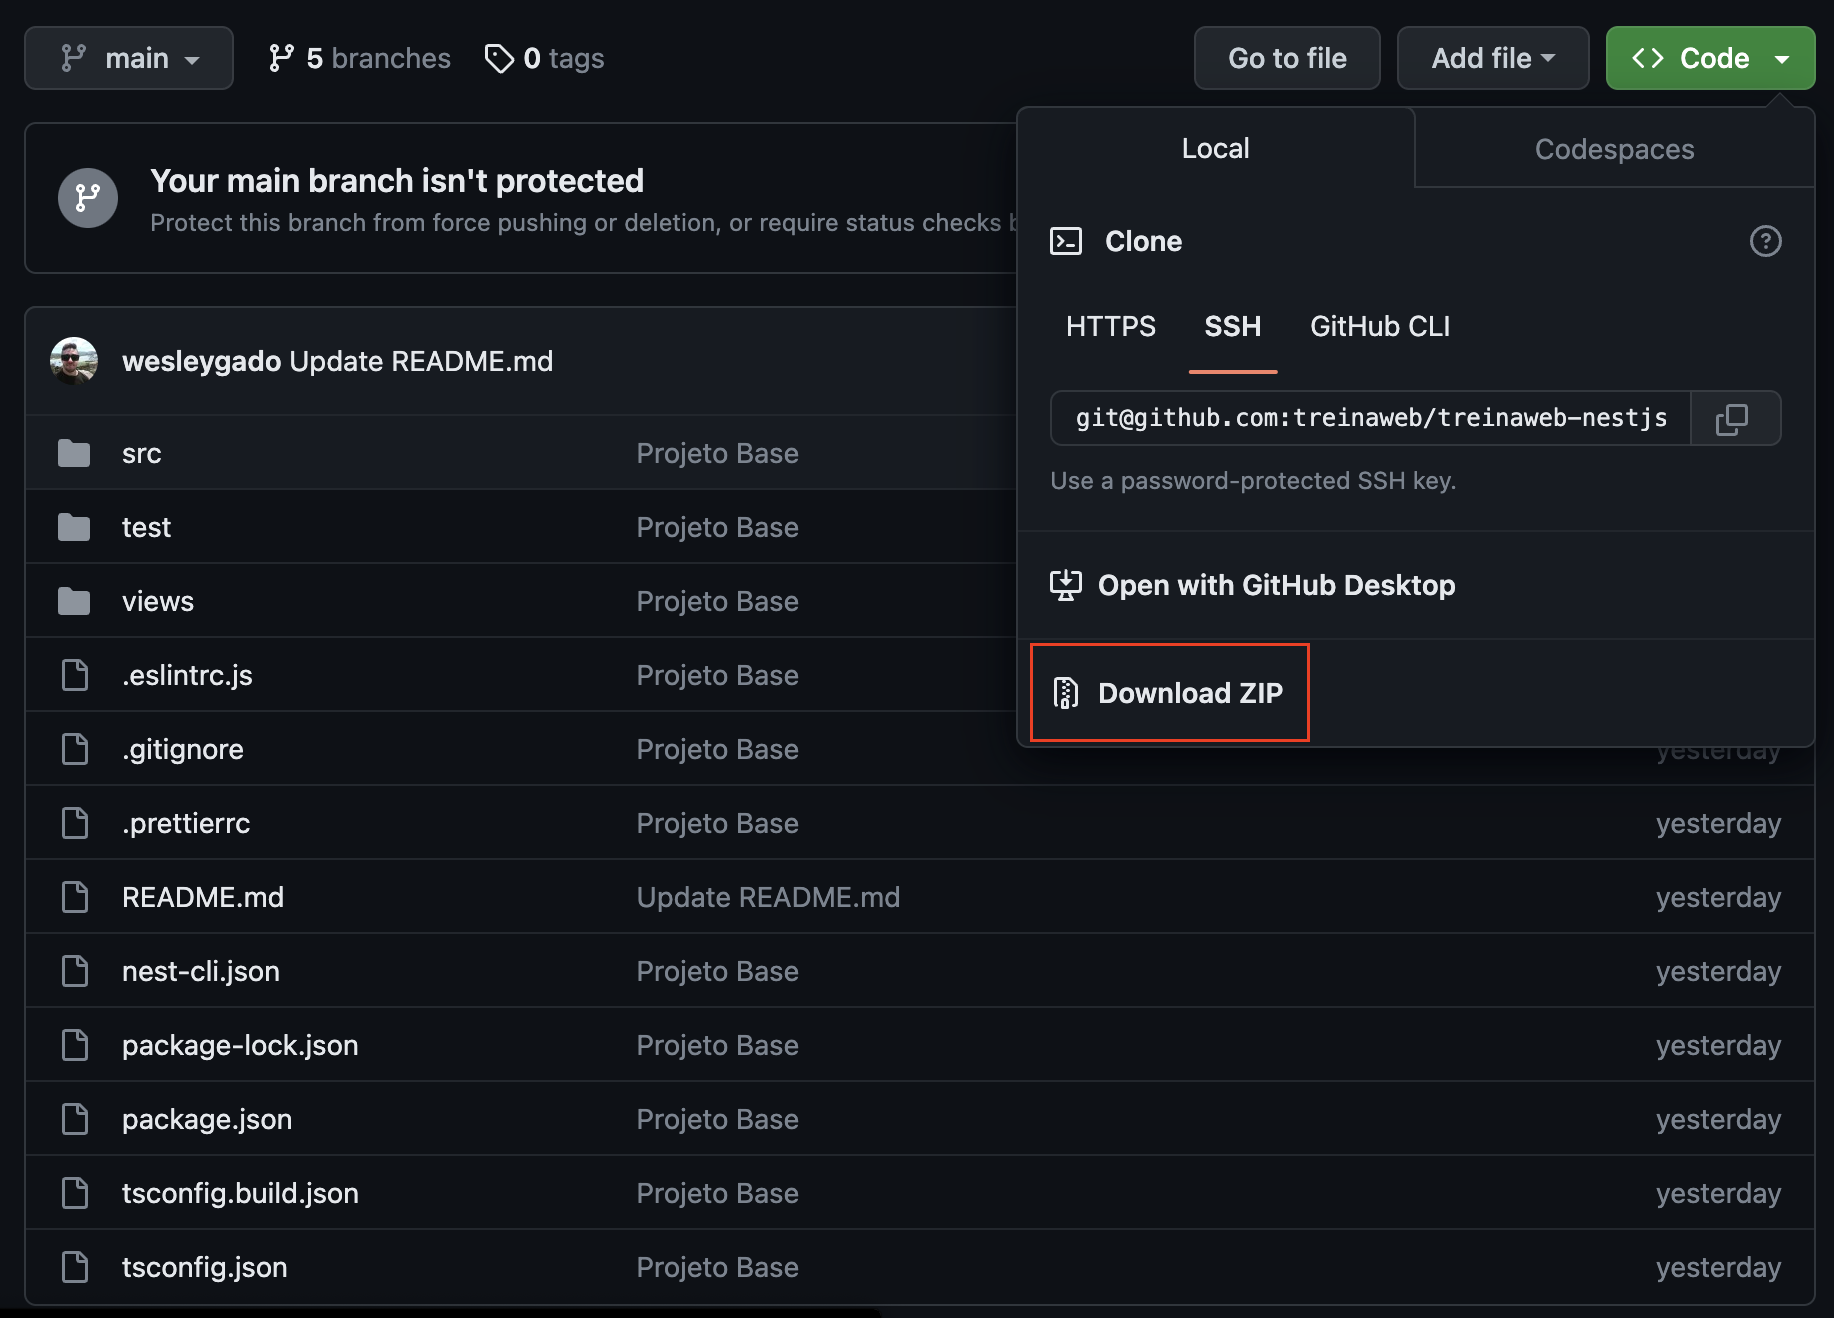Toggle the green Code dropdown button

(x=1710, y=59)
